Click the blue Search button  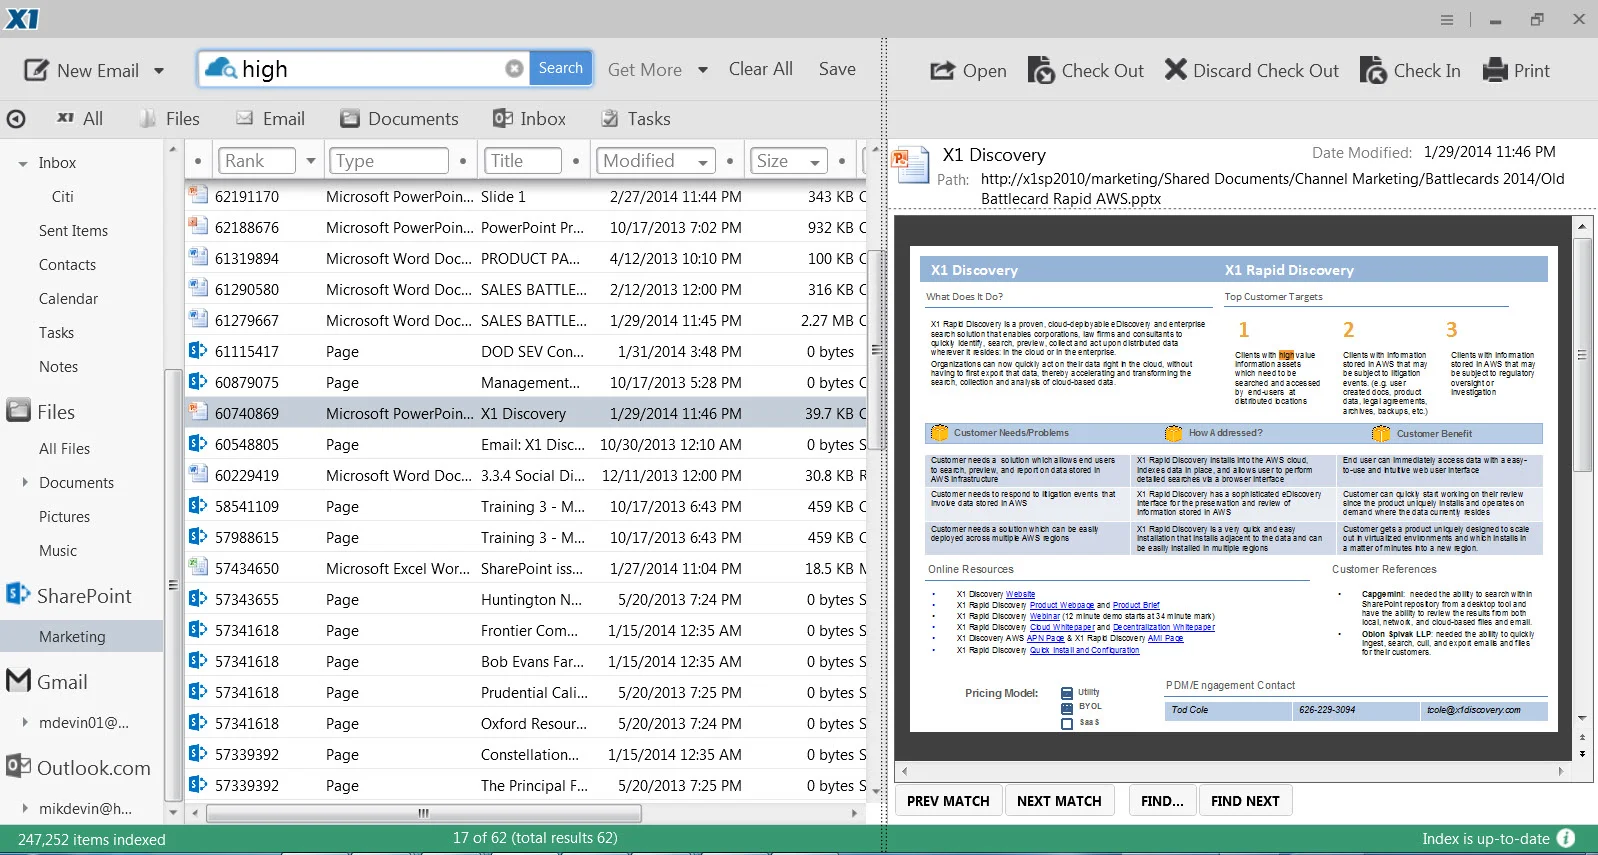[560, 68]
